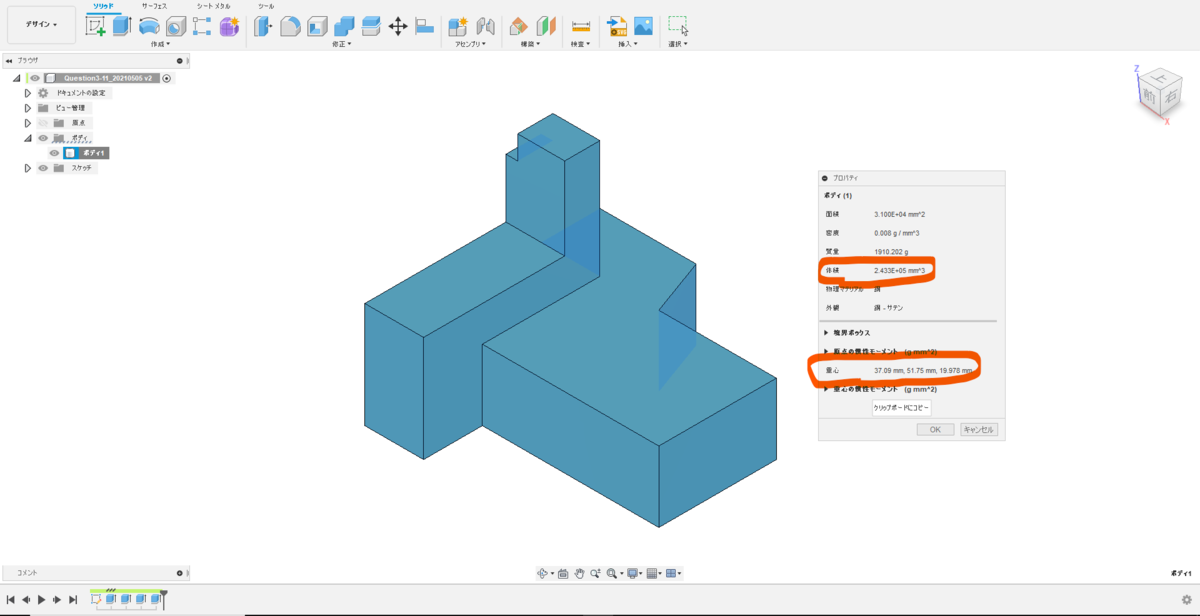The image size is (1200, 616).
Task: Click the Select tool icon
Action: tap(678, 27)
